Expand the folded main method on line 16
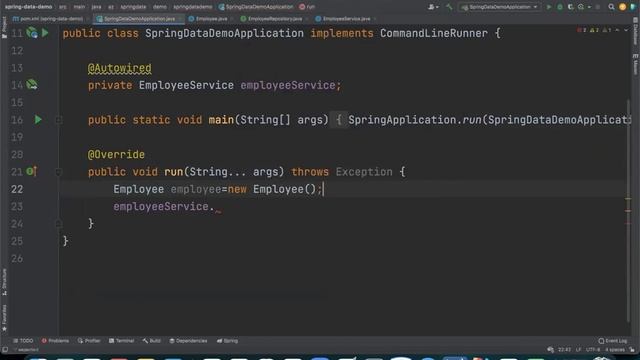The width and height of the screenshot is (640, 360). (58, 120)
